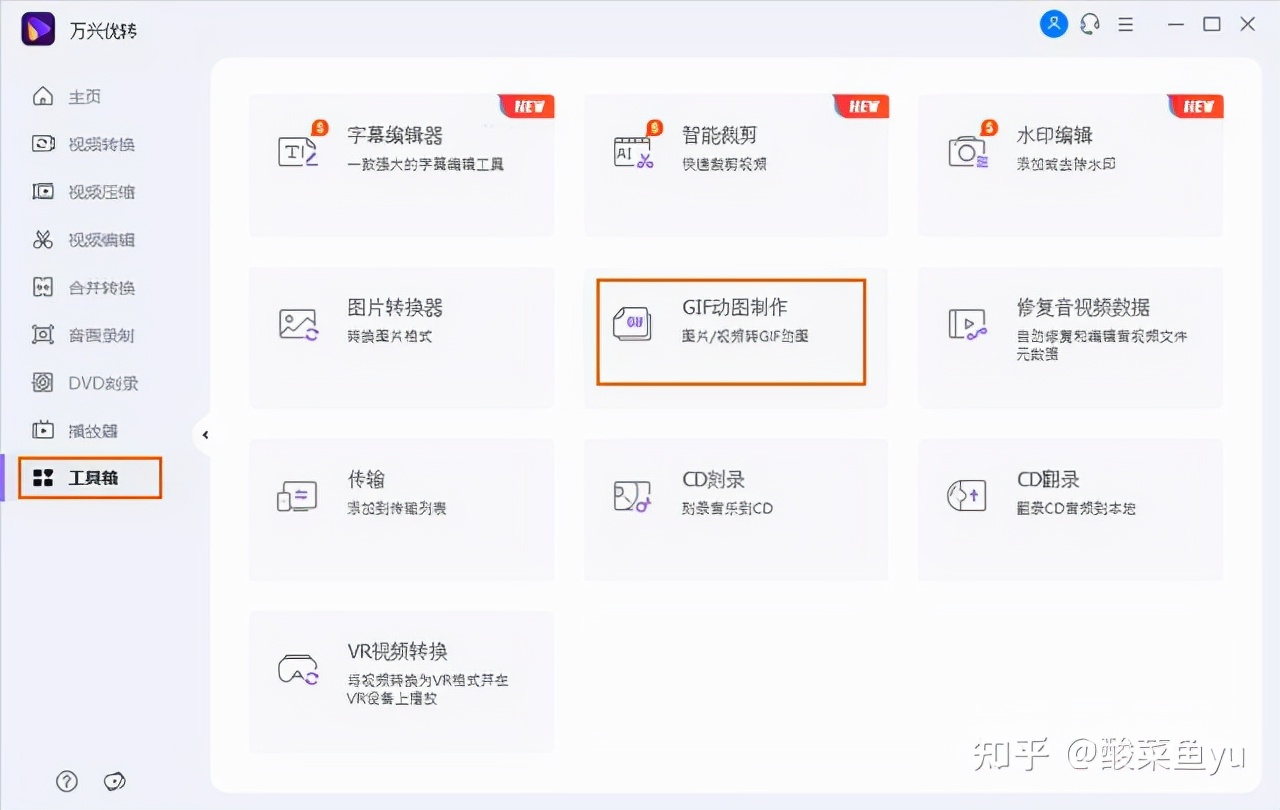Open the customer support headset icon
This screenshot has width=1280, height=810.
point(1090,24)
